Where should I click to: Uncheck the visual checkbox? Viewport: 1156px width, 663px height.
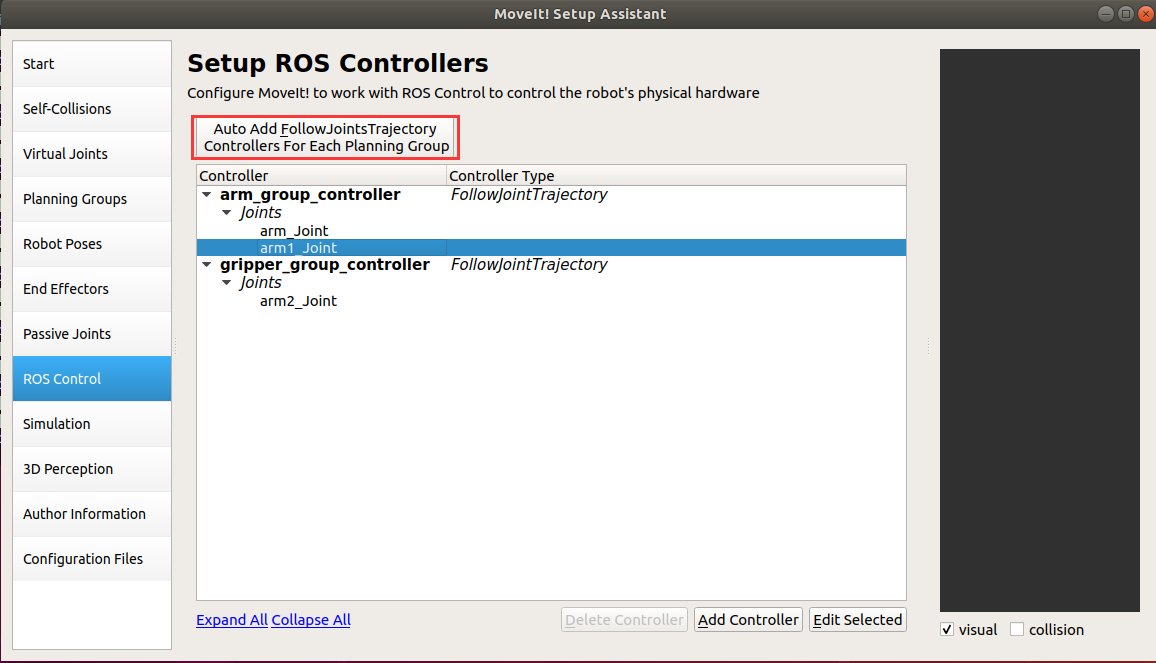click(x=947, y=630)
